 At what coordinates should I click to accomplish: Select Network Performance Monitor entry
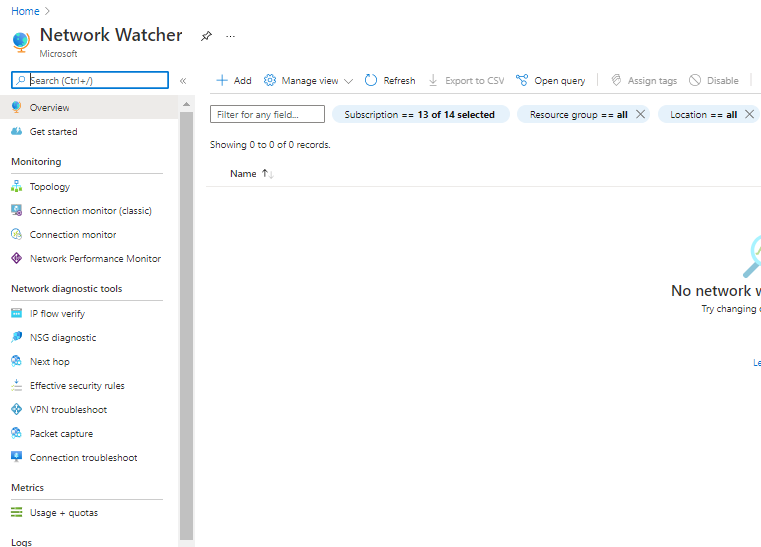point(95,259)
